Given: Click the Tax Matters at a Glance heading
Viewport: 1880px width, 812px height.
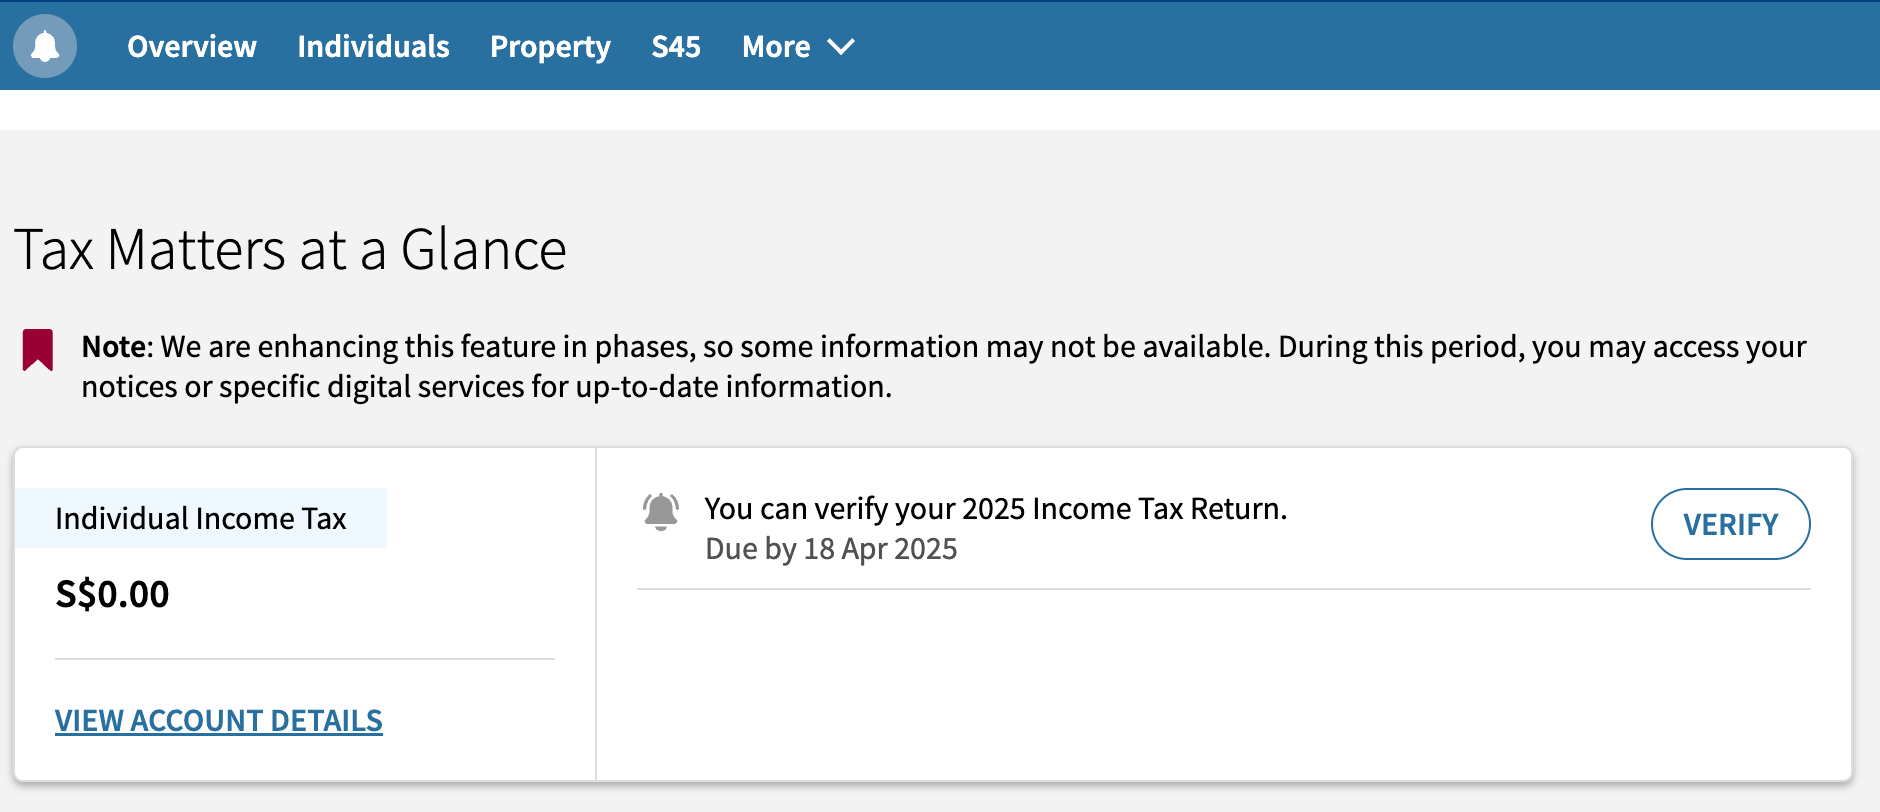Looking at the screenshot, I should [x=290, y=250].
